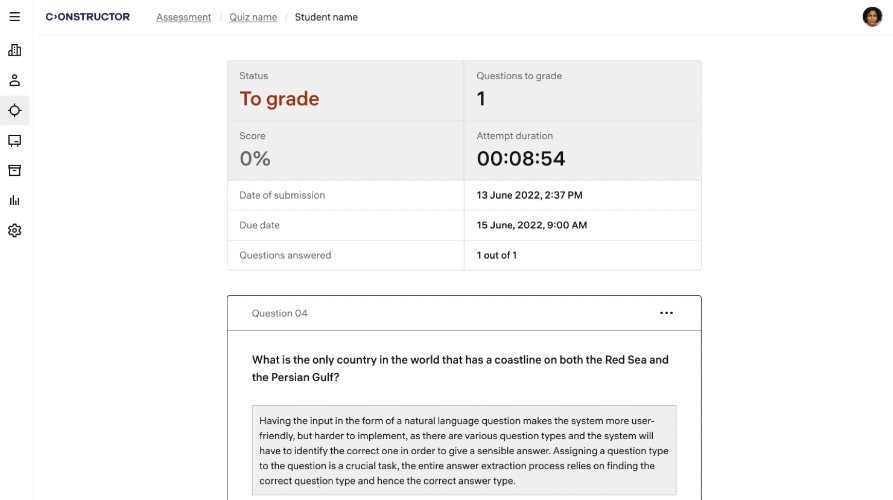Open the user profile avatar

[x=872, y=17]
